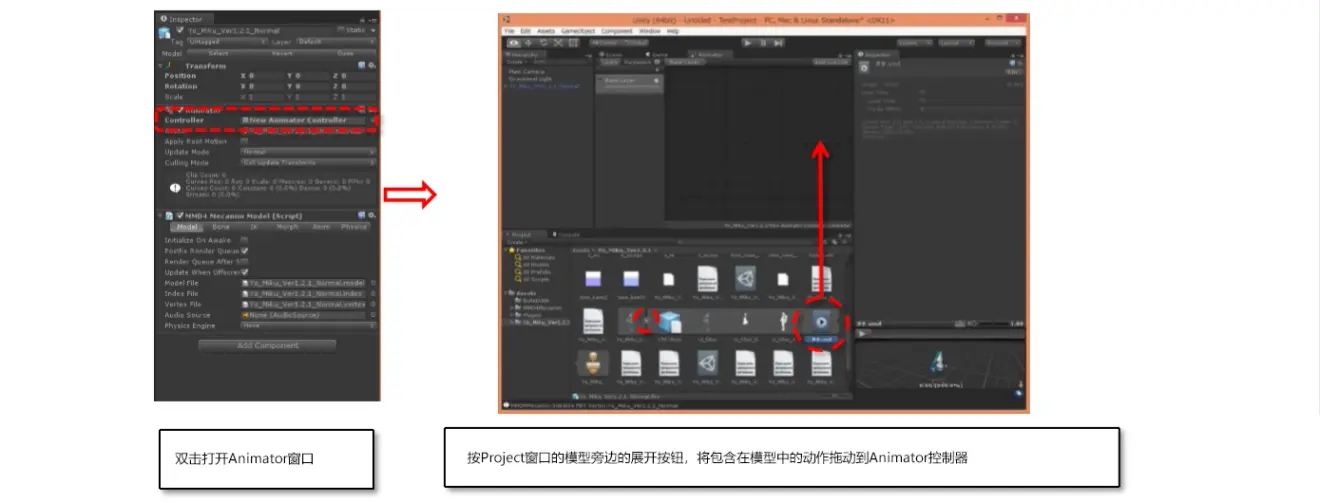Adjust the preview speed slider
This screenshot has height=503, width=1320.
click(x=994, y=323)
